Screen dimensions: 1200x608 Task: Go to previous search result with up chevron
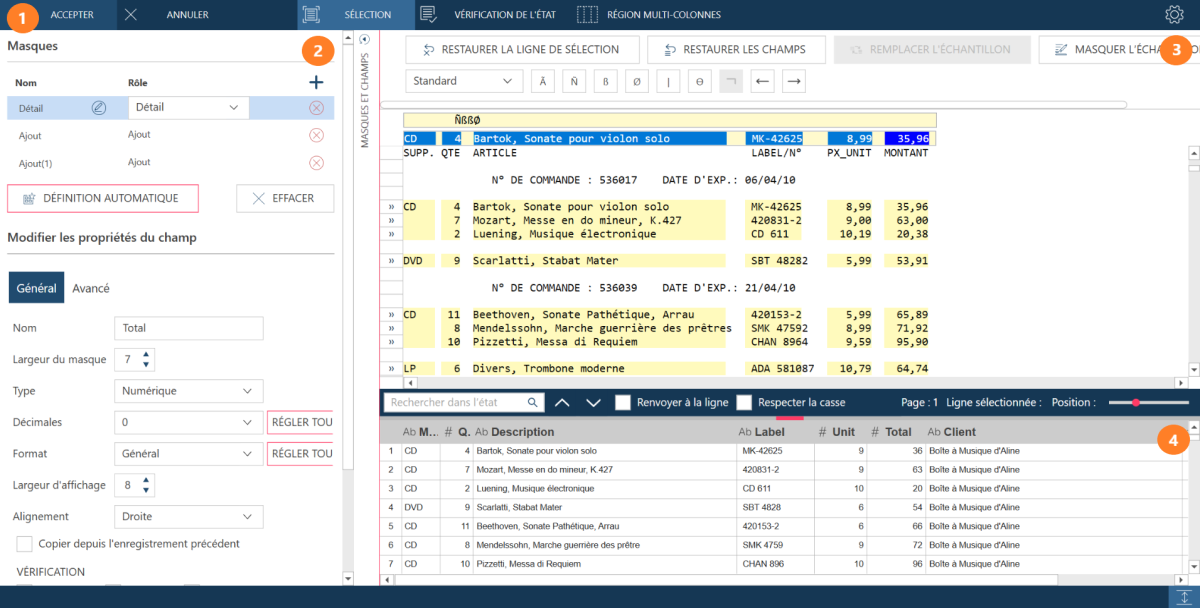(562, 402)
